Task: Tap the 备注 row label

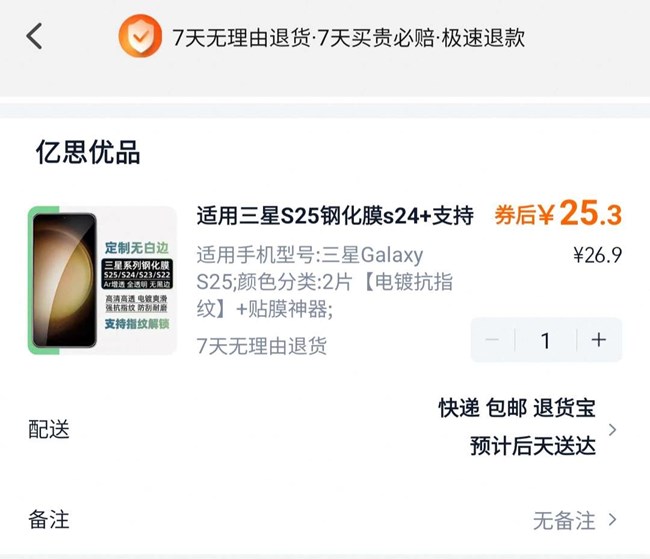Action: [49, 520]
